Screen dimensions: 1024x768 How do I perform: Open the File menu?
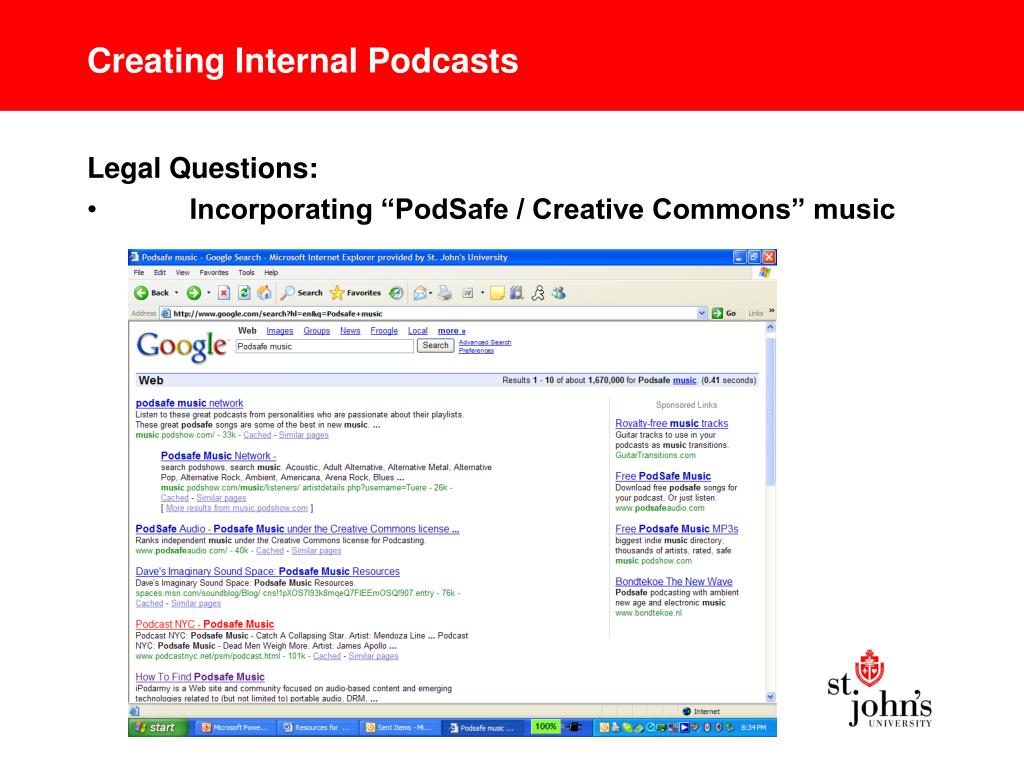point(139,273)
